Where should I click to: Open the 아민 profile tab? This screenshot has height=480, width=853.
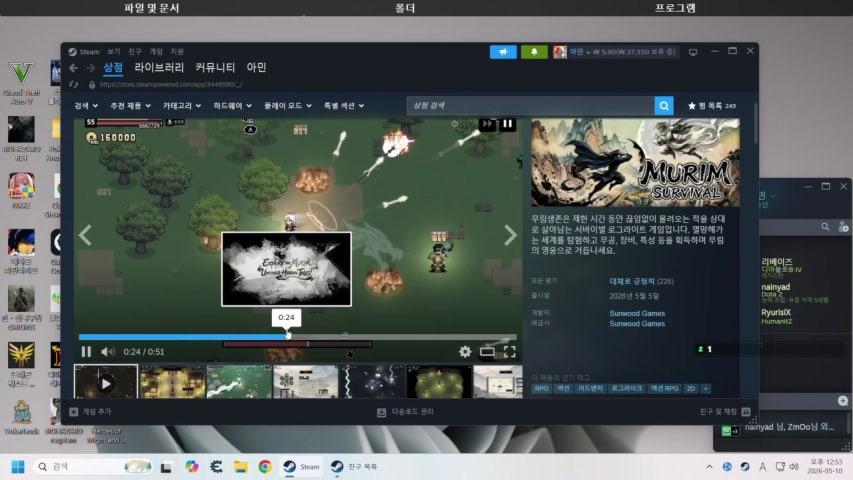256,68
